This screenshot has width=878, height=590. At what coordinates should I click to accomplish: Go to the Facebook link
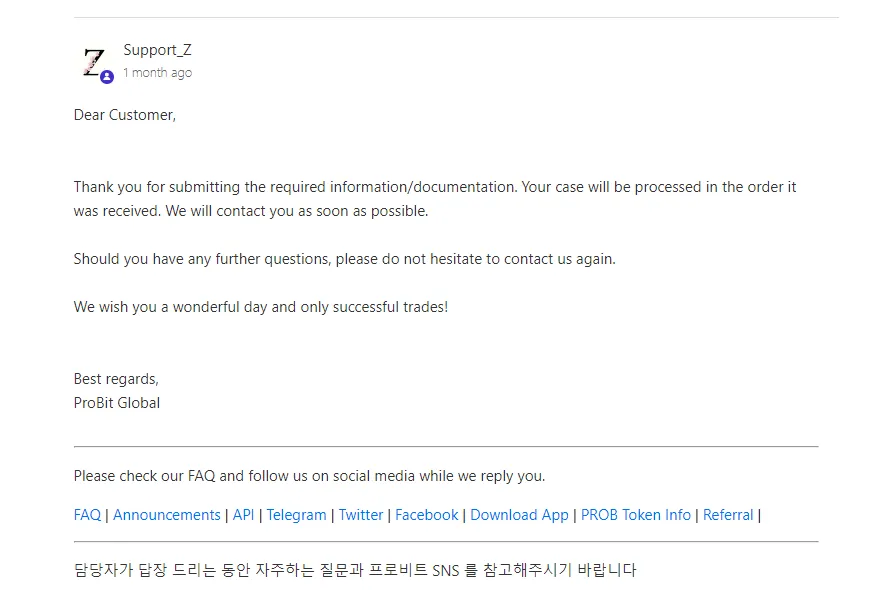click(x=427, y=515)
